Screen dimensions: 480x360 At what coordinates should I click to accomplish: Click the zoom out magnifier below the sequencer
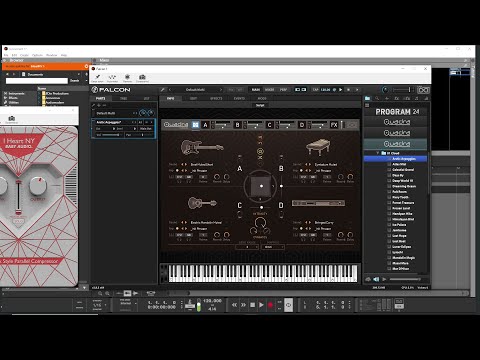coord(100,293)
